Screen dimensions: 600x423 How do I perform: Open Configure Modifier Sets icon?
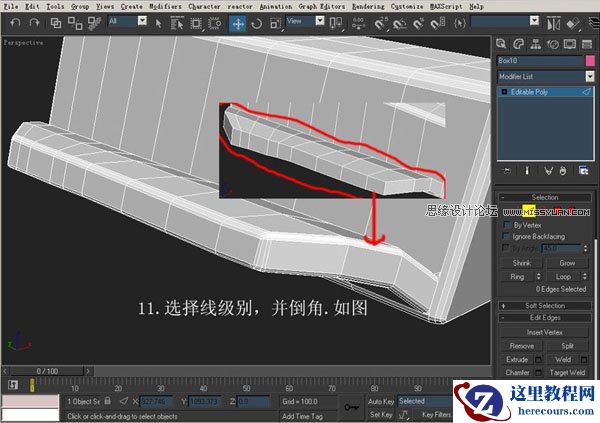coord(583,171)
